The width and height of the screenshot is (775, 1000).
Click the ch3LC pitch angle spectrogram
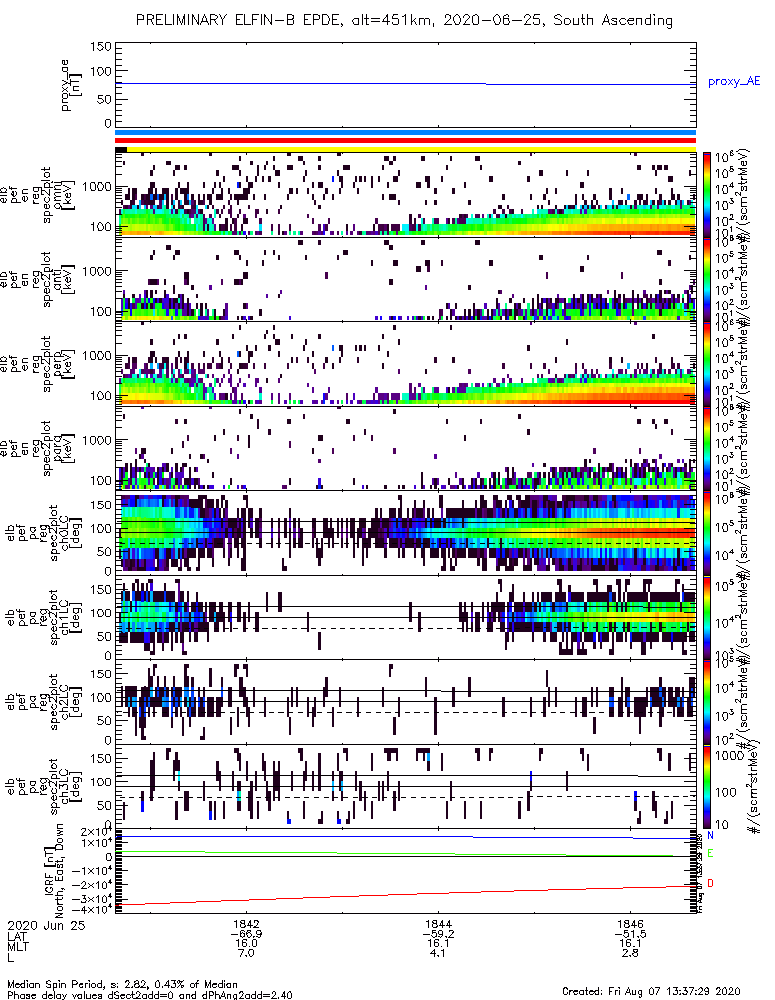tap(406, 786)
